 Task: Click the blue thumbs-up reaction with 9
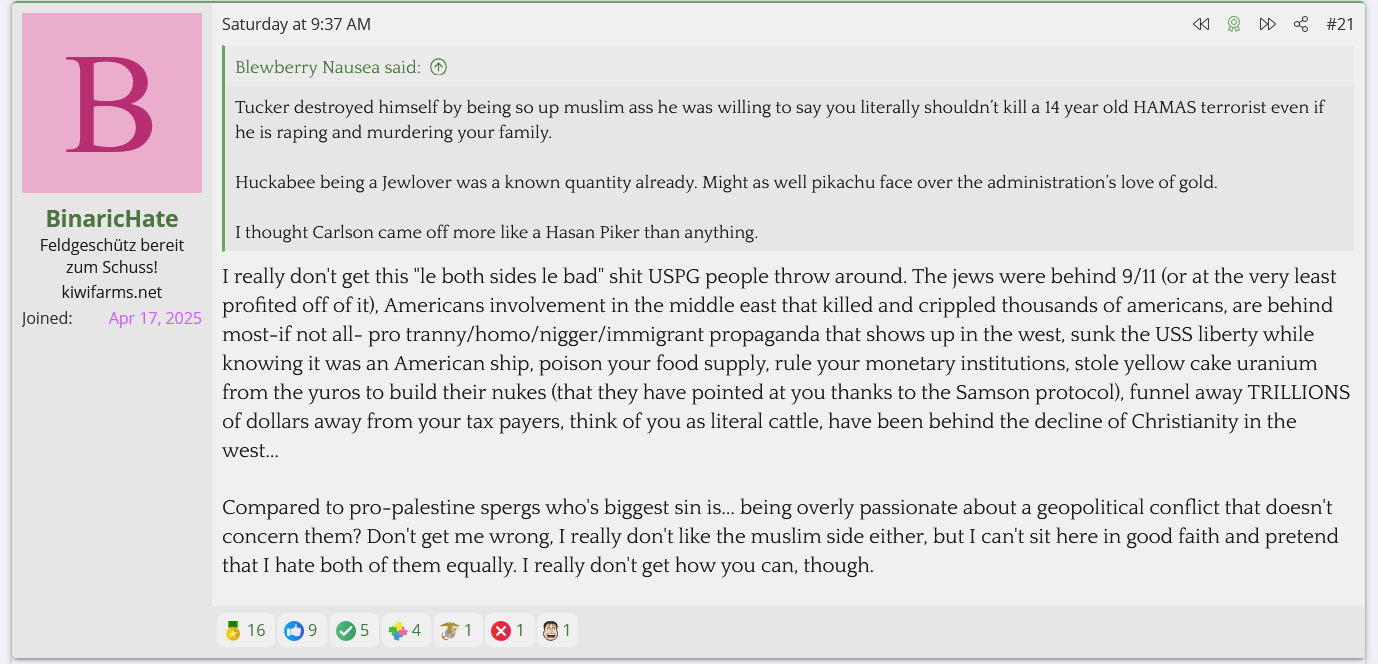click(x=301, y=630)
